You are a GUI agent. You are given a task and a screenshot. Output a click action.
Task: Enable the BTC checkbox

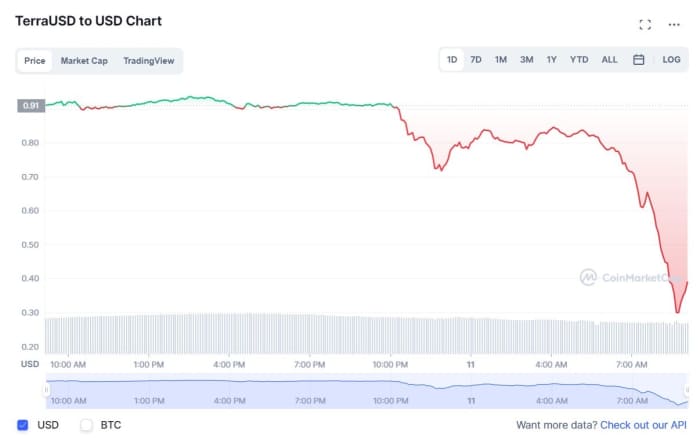pos(86,425)
